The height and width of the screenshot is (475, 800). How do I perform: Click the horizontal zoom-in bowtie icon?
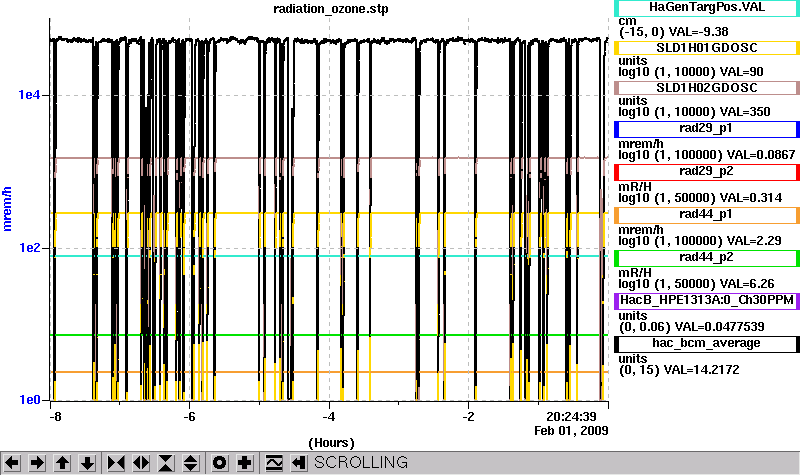click(x=116, y=463)
